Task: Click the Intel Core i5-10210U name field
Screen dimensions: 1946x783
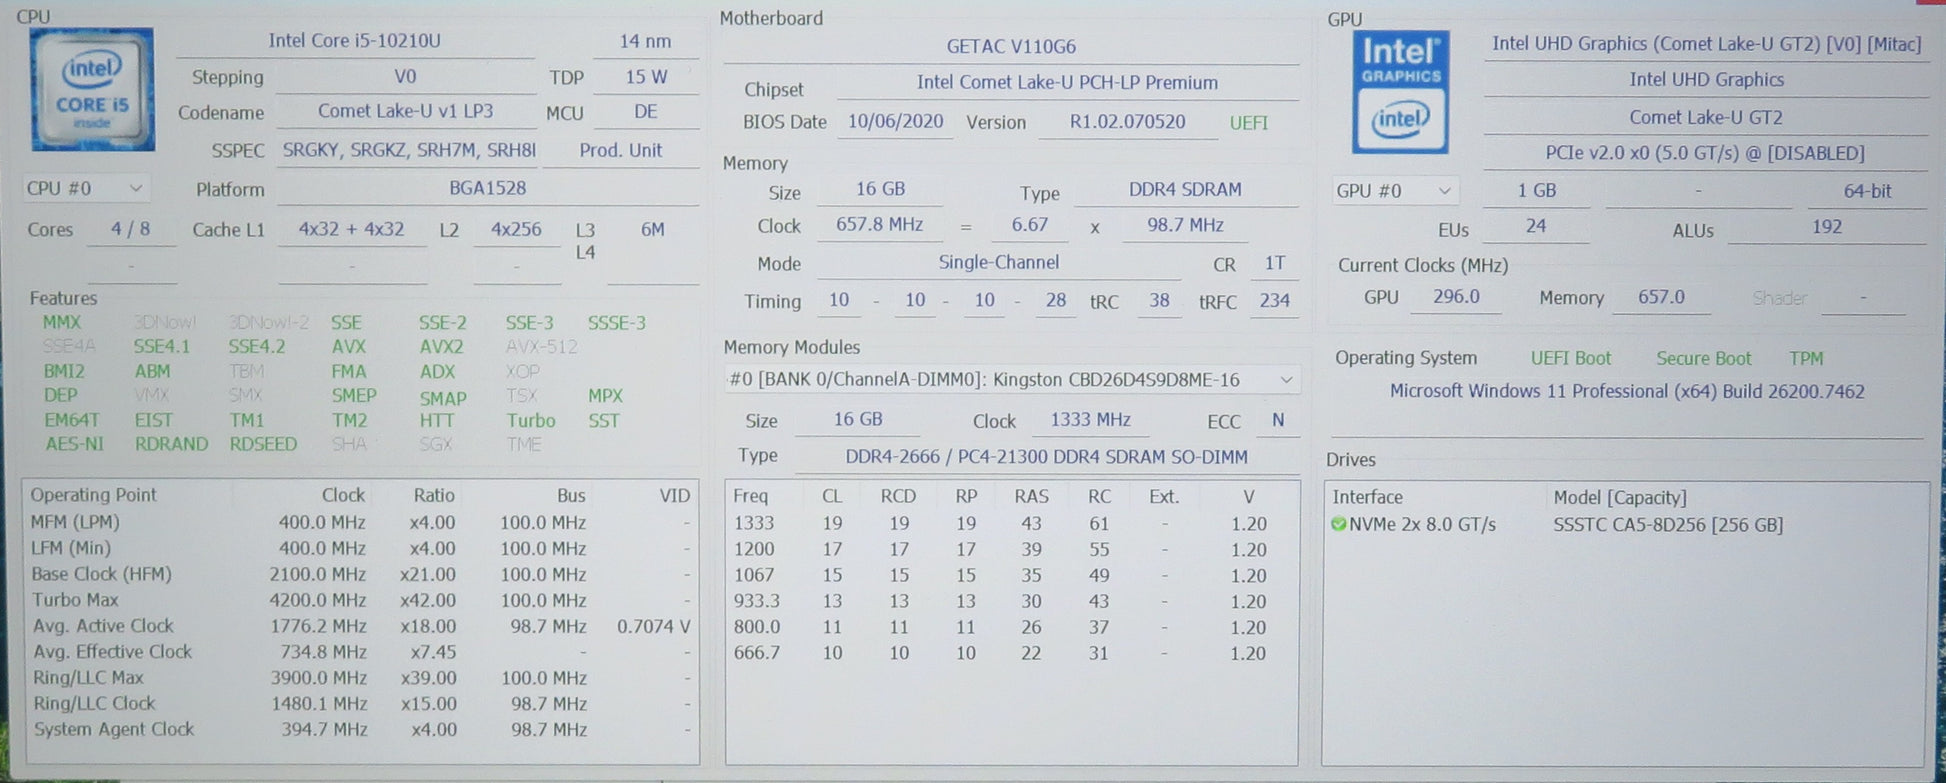Action: pyautogui.click(x=354, y=41)
